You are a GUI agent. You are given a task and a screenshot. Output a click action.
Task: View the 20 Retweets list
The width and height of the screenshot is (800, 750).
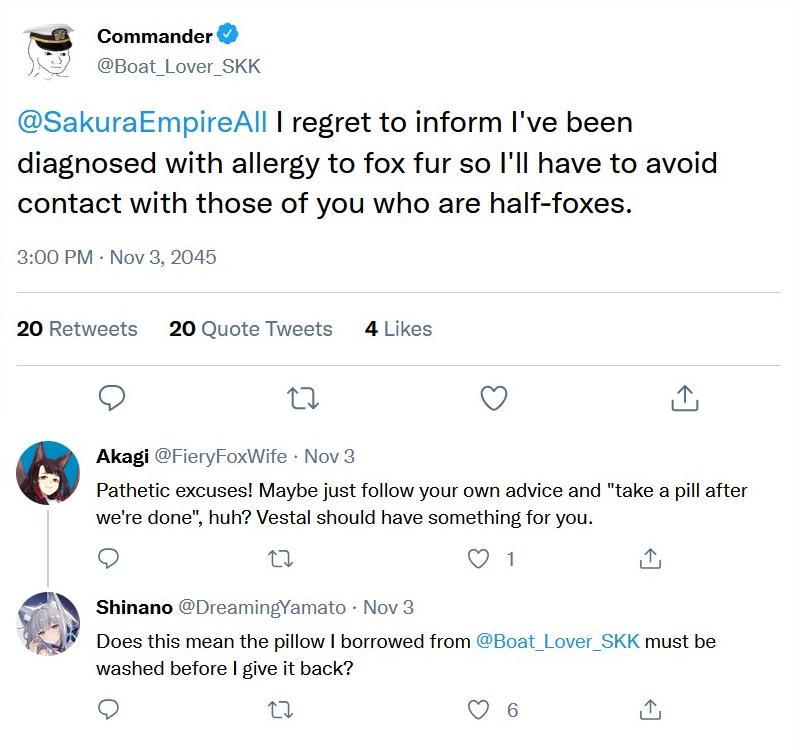(x=77, y=328)
